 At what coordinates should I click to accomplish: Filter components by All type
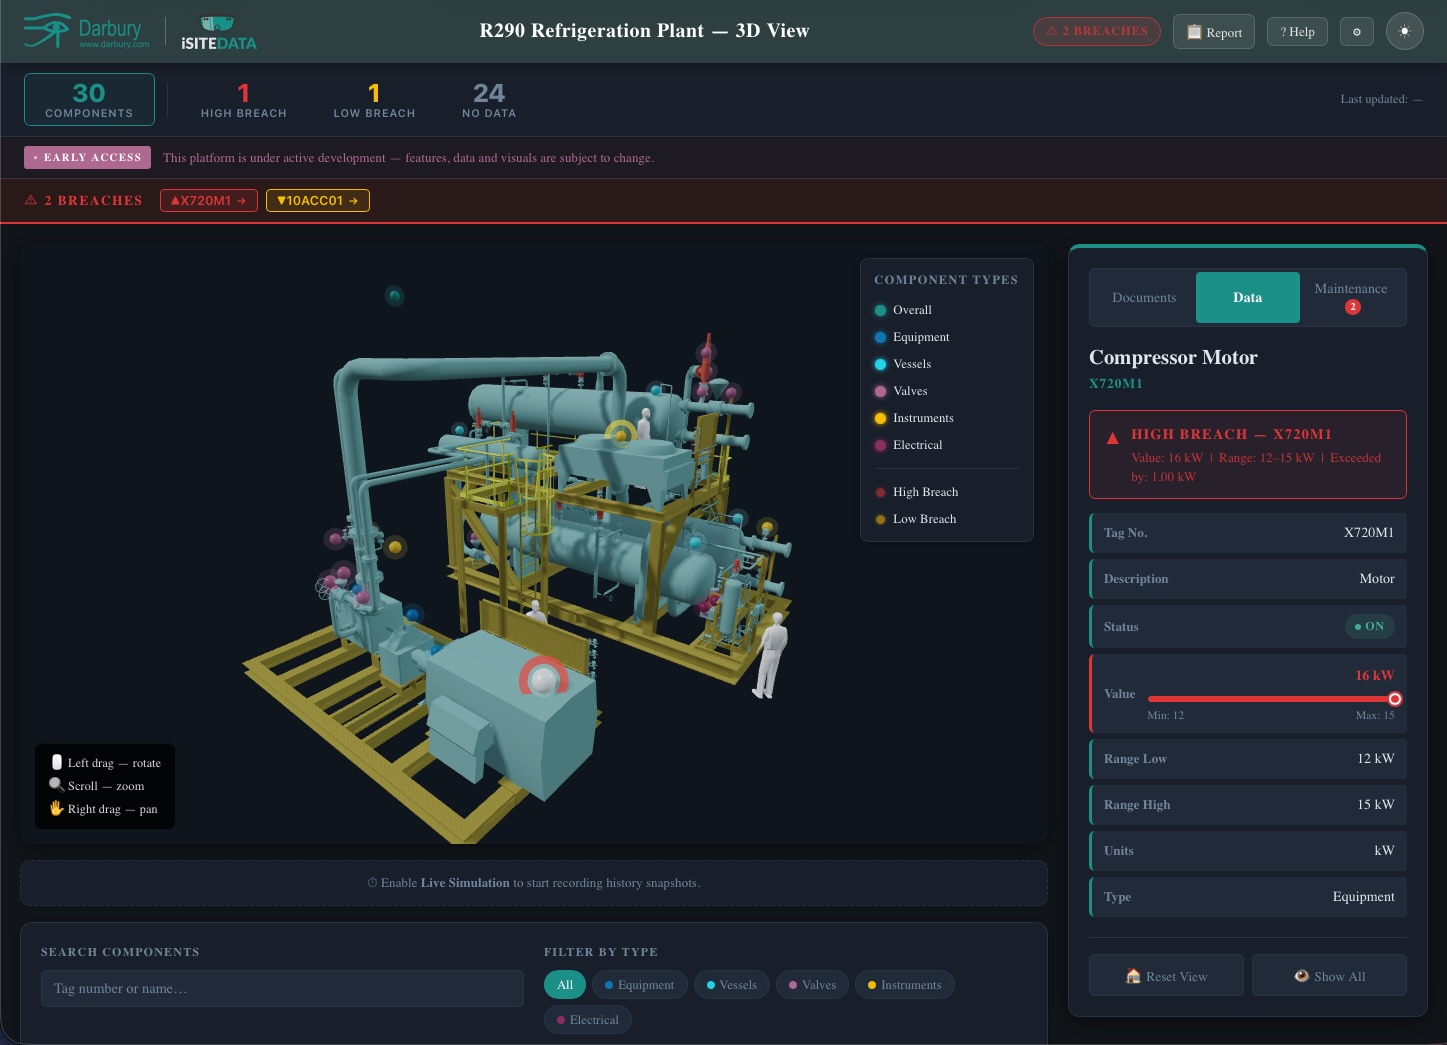tap(565, 985)
